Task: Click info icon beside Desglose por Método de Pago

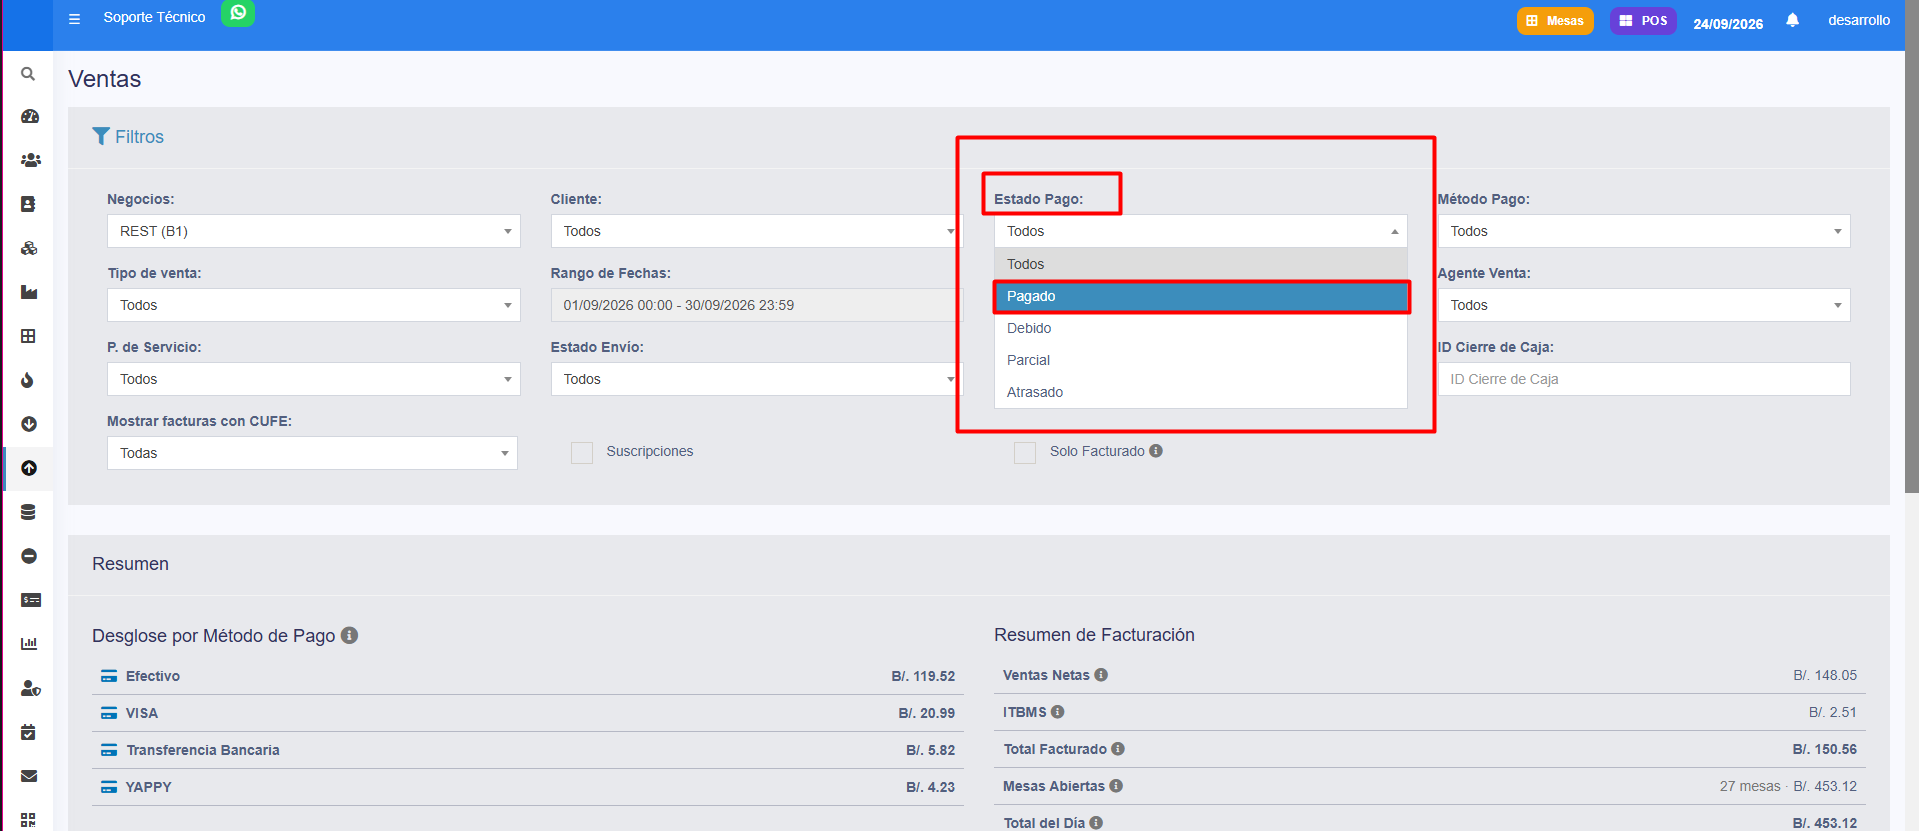Action: pyautogui.click(x=349, y=635)
